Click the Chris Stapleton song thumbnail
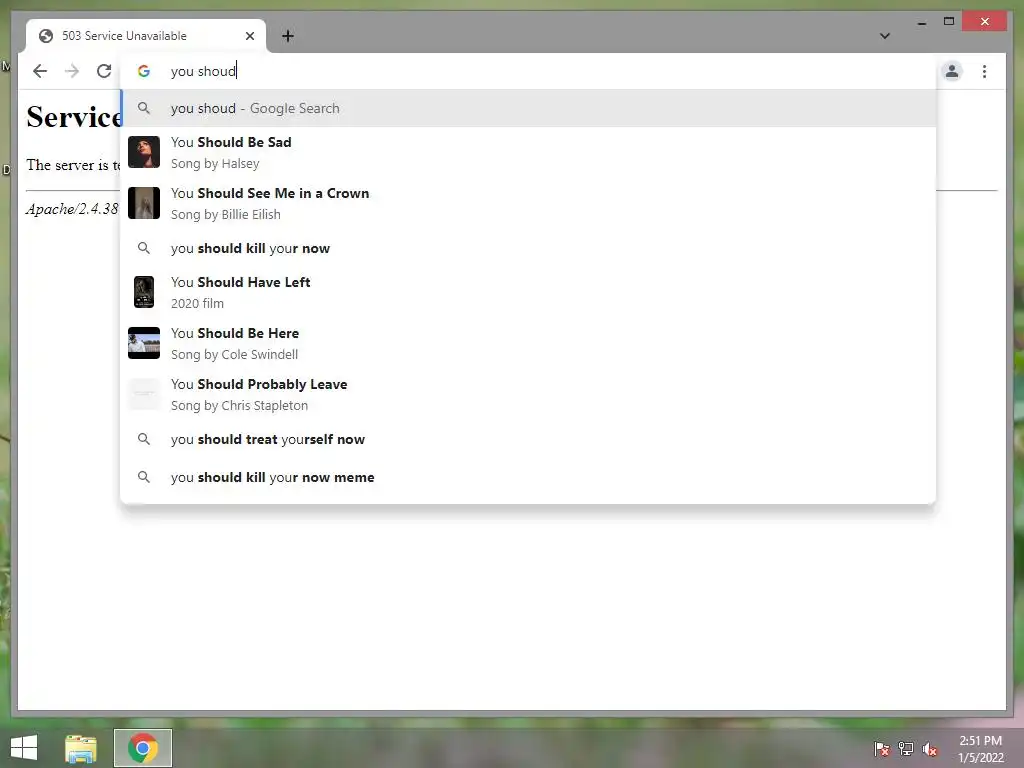The width and height of the screenshot is (1024, 768). point(144,394)
